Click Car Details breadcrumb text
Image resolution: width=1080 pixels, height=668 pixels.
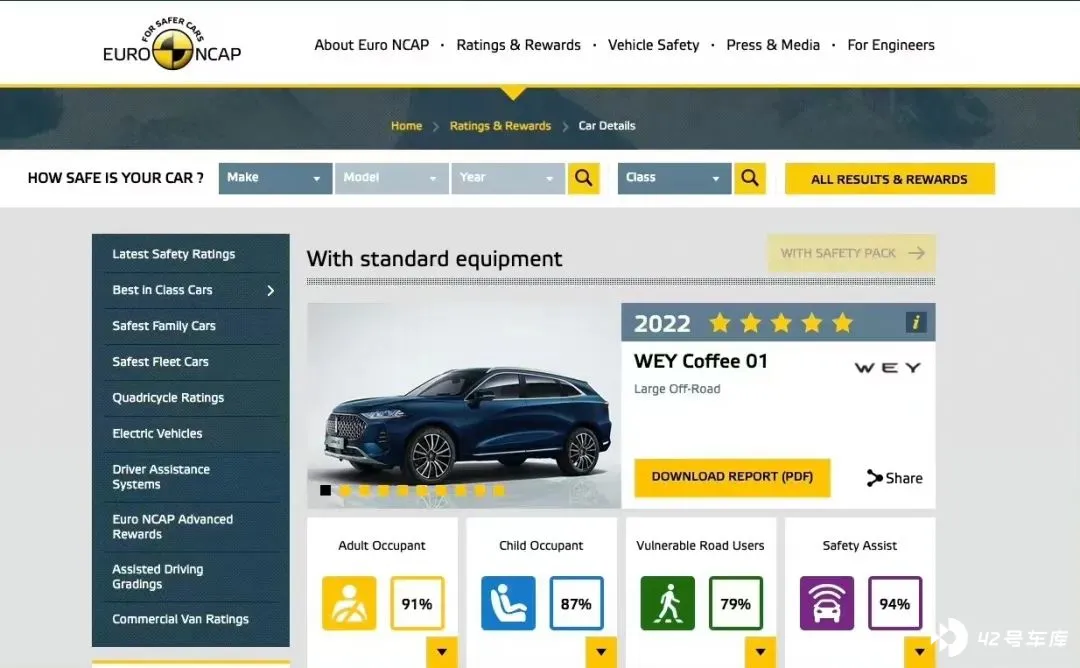[607, 126]
